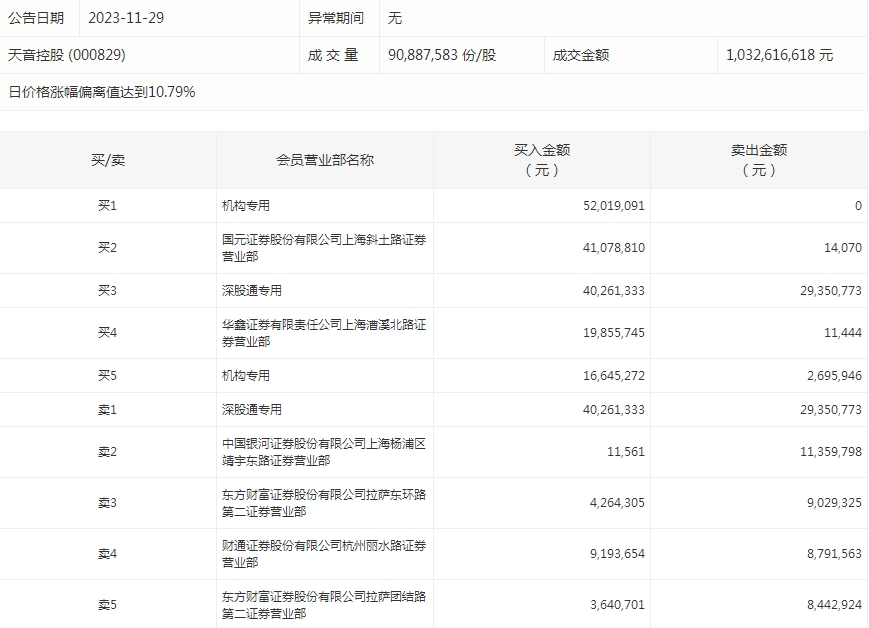
Task: Click 东方财富证券拉萨东环路第二营业部 name
Action: pyautogui.click(x=324, y=503)
